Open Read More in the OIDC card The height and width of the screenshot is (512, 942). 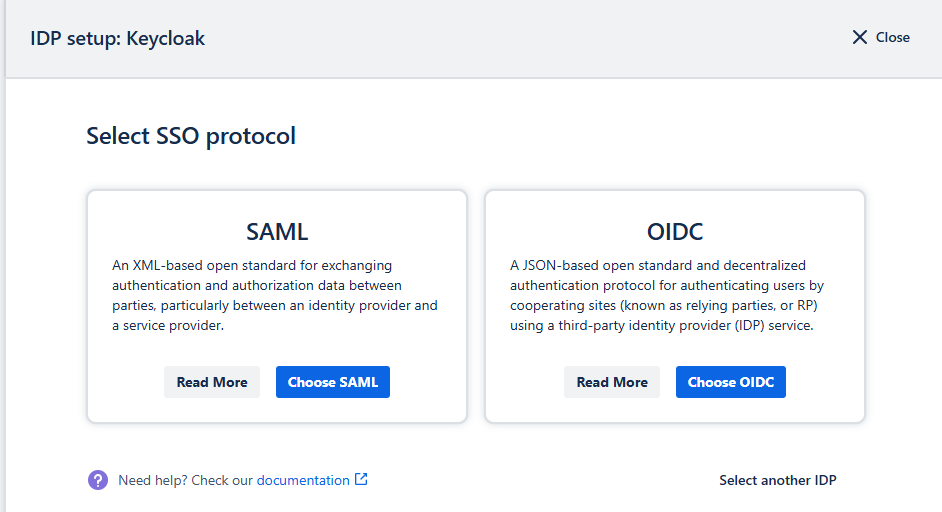(x=612, y=382)
